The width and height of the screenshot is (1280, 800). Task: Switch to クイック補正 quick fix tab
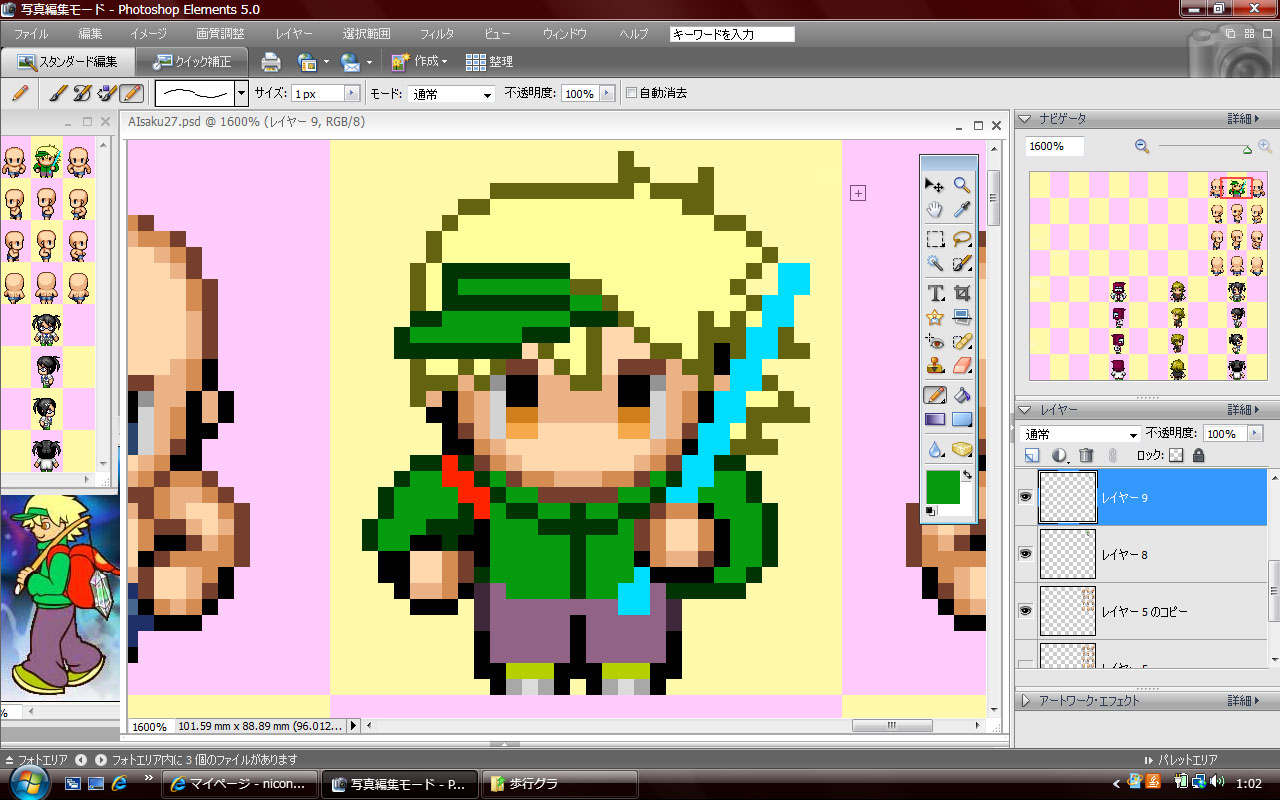192,62
